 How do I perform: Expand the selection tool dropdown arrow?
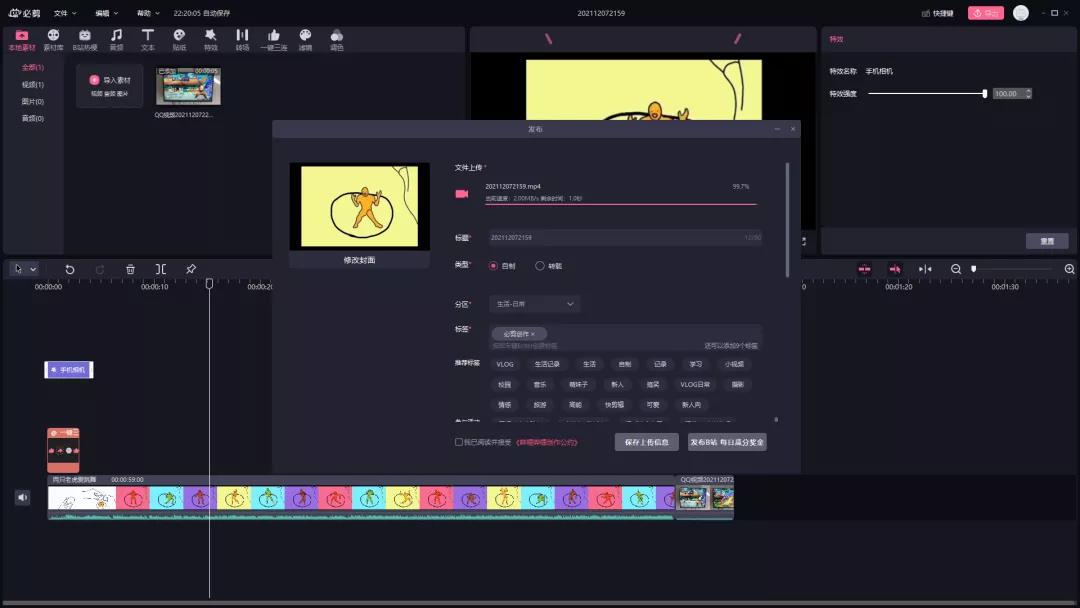tap(33, 269)
